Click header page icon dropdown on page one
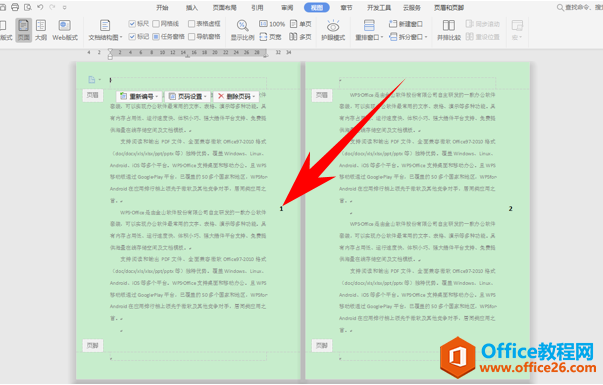603x385 pixels. pyautogui.click(x=94, y=80)
